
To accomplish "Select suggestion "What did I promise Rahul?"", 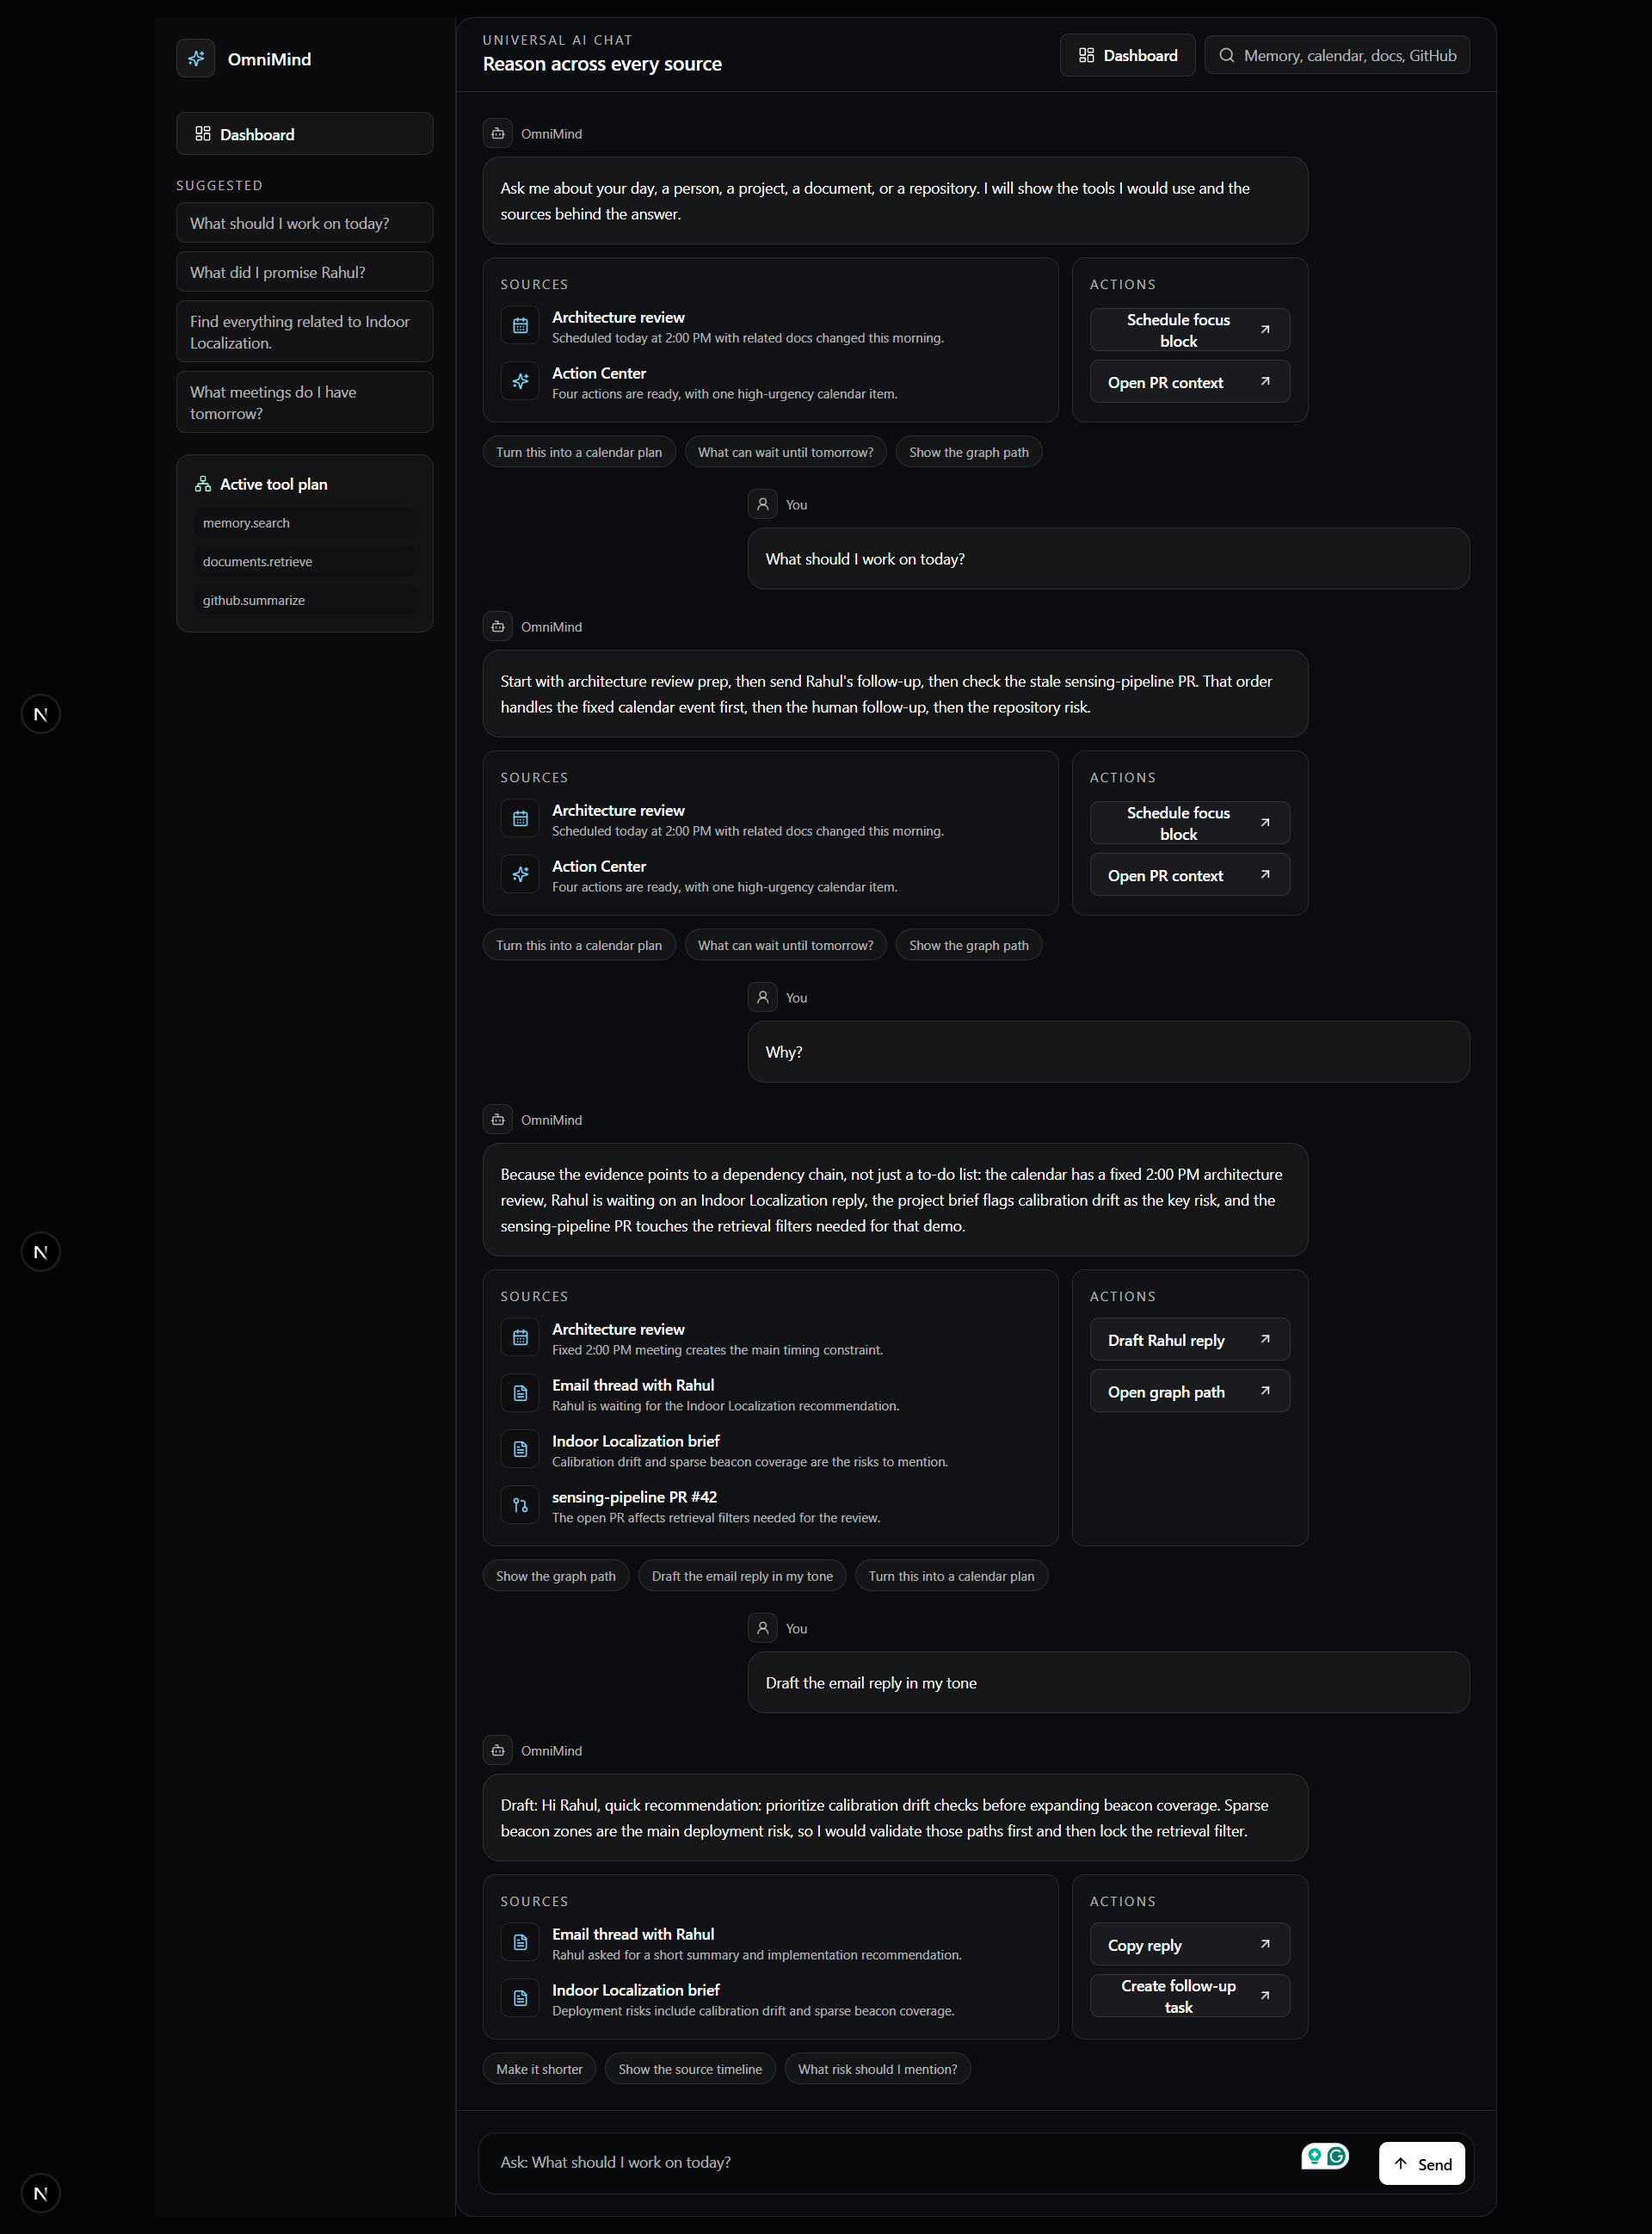I will (304, 272).
